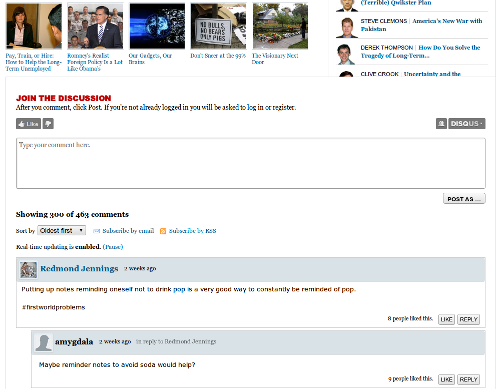Reply to amygdala's comment
Image resolution: width=501 pixels, height=389 pixels.
point(468,379)
